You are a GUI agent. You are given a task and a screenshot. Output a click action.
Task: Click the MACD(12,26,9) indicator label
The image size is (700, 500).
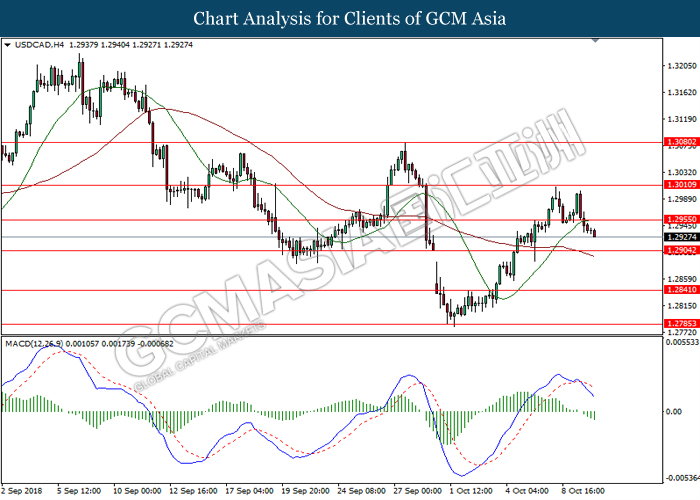coord(34,344)
